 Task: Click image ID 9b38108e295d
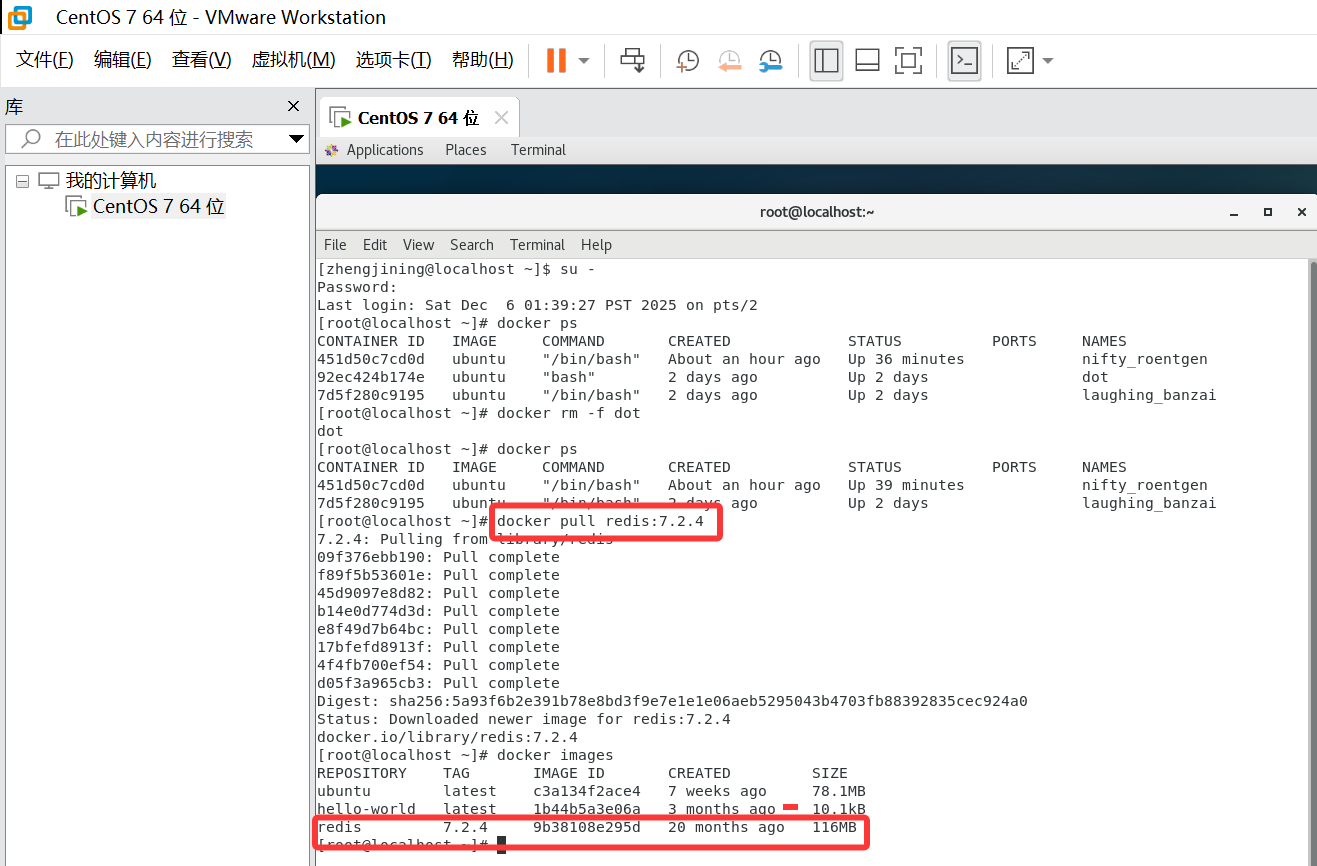[587, 827]
